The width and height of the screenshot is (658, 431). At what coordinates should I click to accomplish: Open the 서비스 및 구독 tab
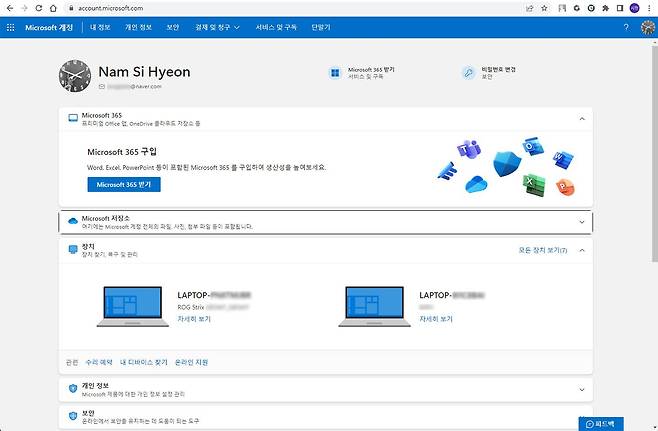(276, 27)
